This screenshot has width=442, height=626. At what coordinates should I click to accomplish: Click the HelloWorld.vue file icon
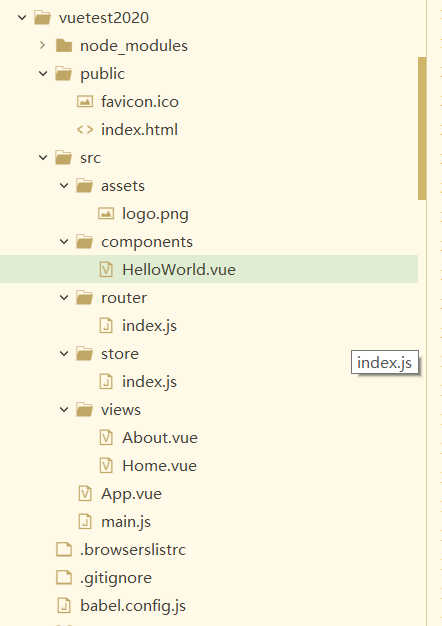[106, 270]
